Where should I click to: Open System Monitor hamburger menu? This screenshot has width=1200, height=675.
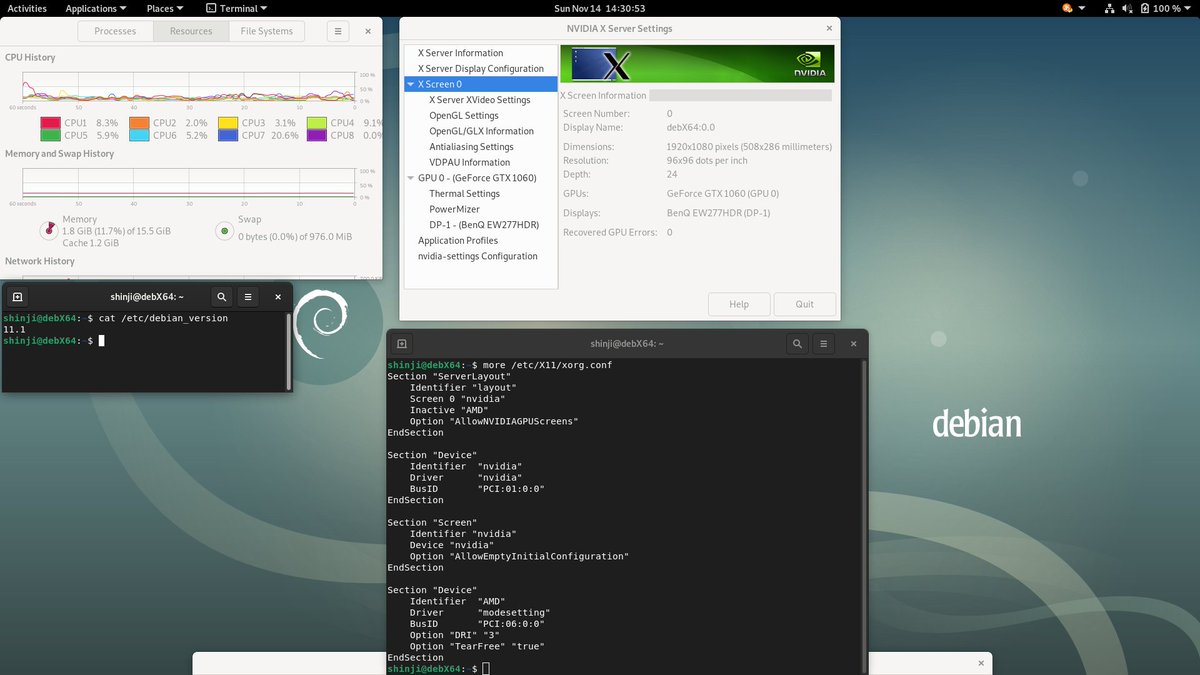(x=338, y=31)
